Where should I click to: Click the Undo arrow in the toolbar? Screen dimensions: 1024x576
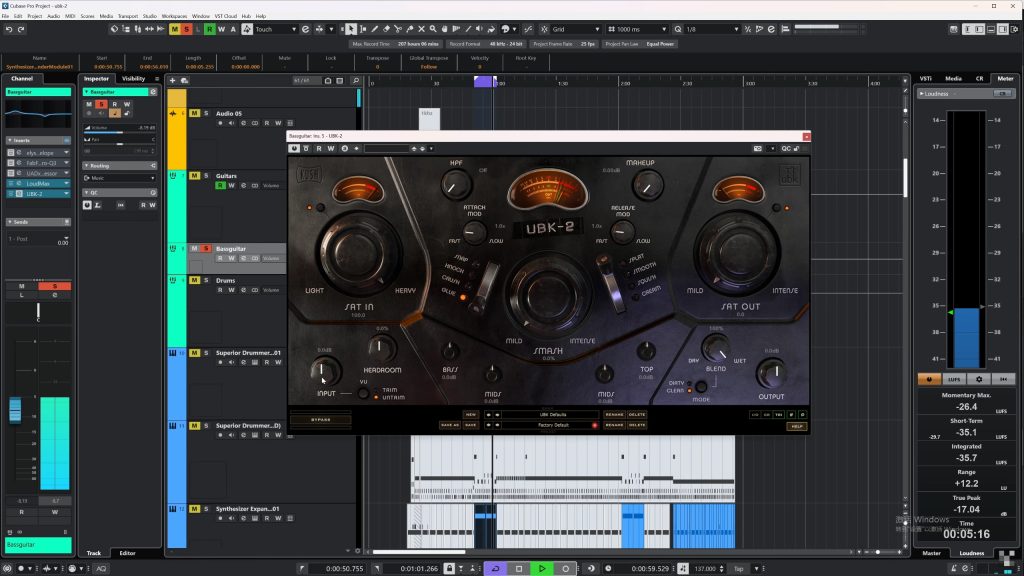pos(8,29)
